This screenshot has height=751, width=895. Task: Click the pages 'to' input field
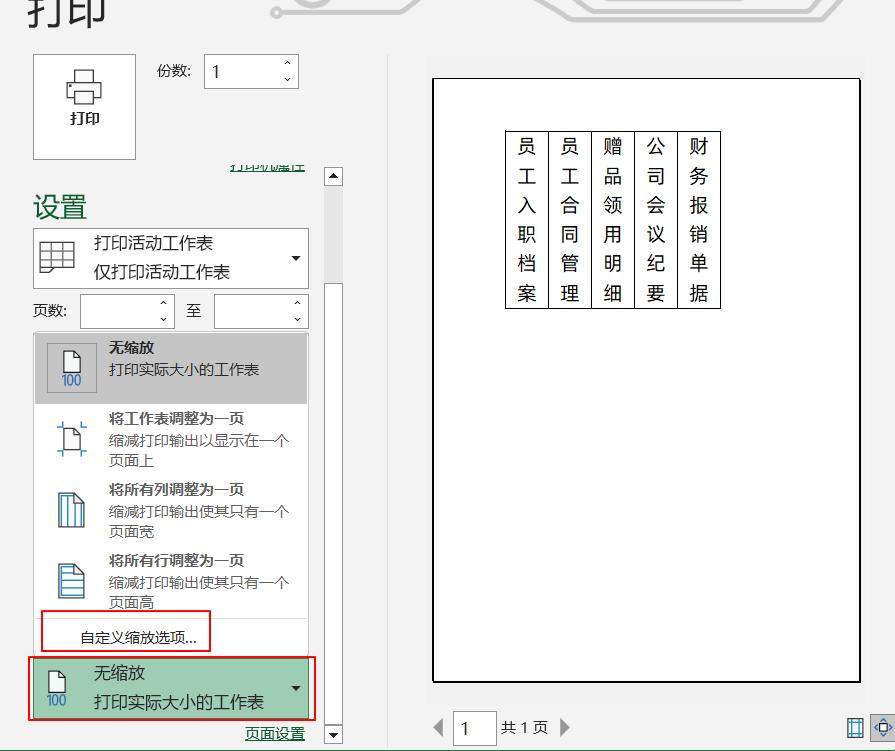coord(252,311)
